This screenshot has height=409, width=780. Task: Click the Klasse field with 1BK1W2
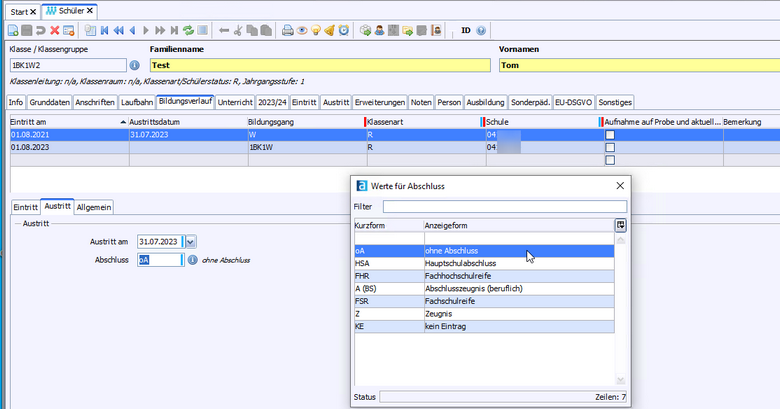tap(68, 65)
